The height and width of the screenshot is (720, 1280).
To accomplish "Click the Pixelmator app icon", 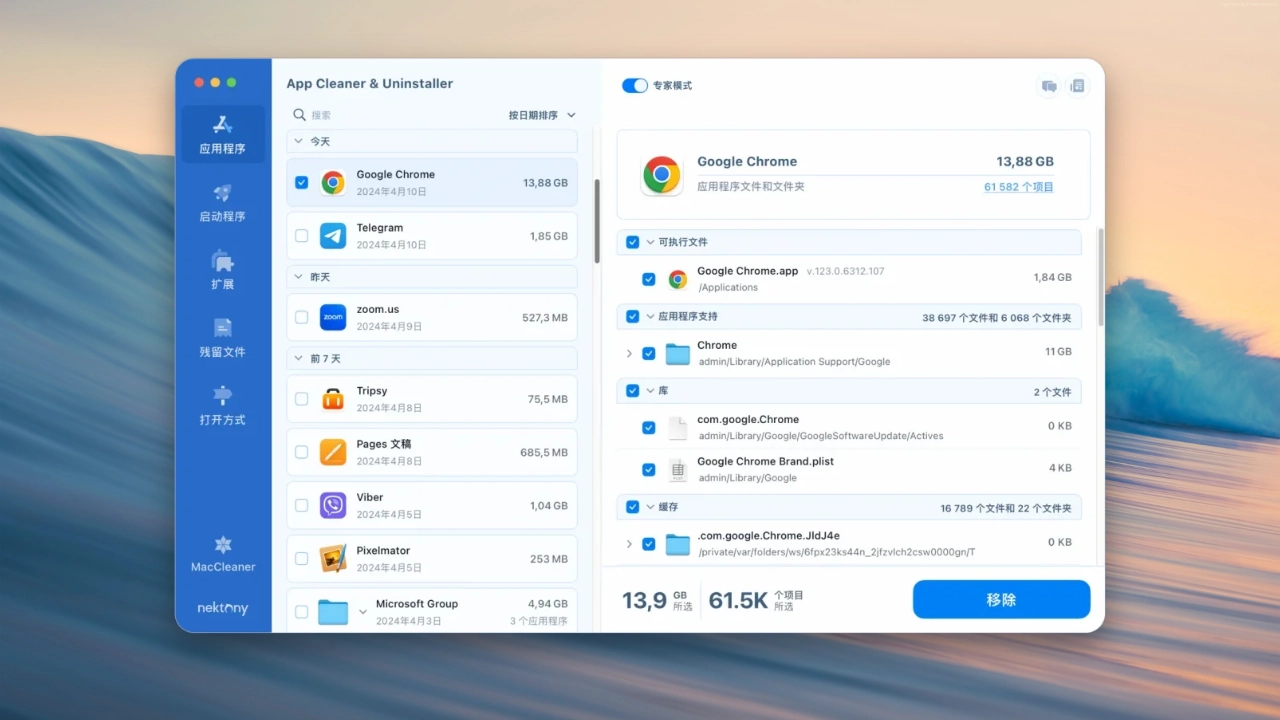I will (x=333, y=558).
